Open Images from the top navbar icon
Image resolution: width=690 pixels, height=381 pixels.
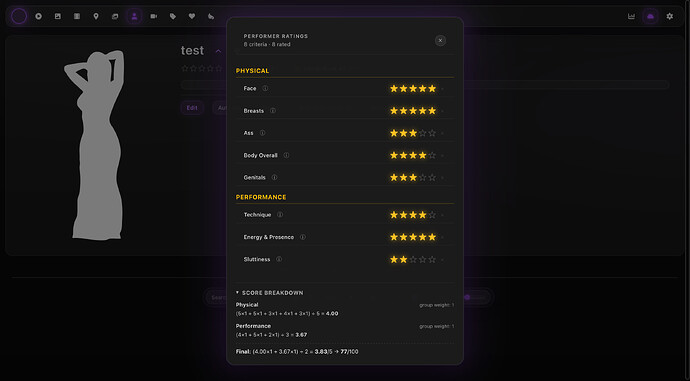click(58, 16)
